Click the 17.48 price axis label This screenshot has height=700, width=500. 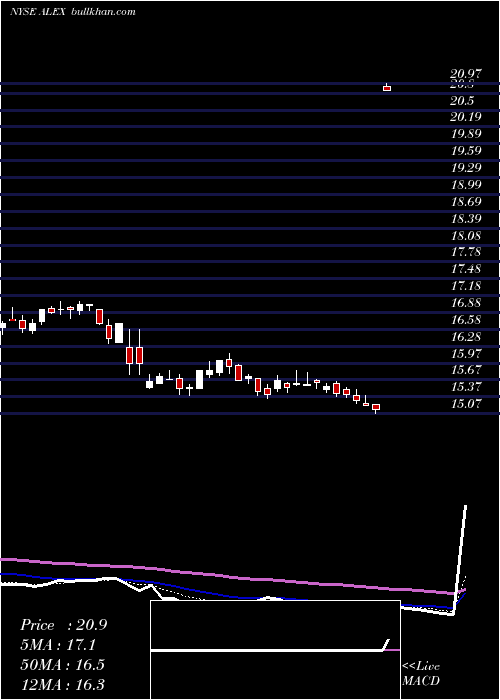(x=466, y=269)
